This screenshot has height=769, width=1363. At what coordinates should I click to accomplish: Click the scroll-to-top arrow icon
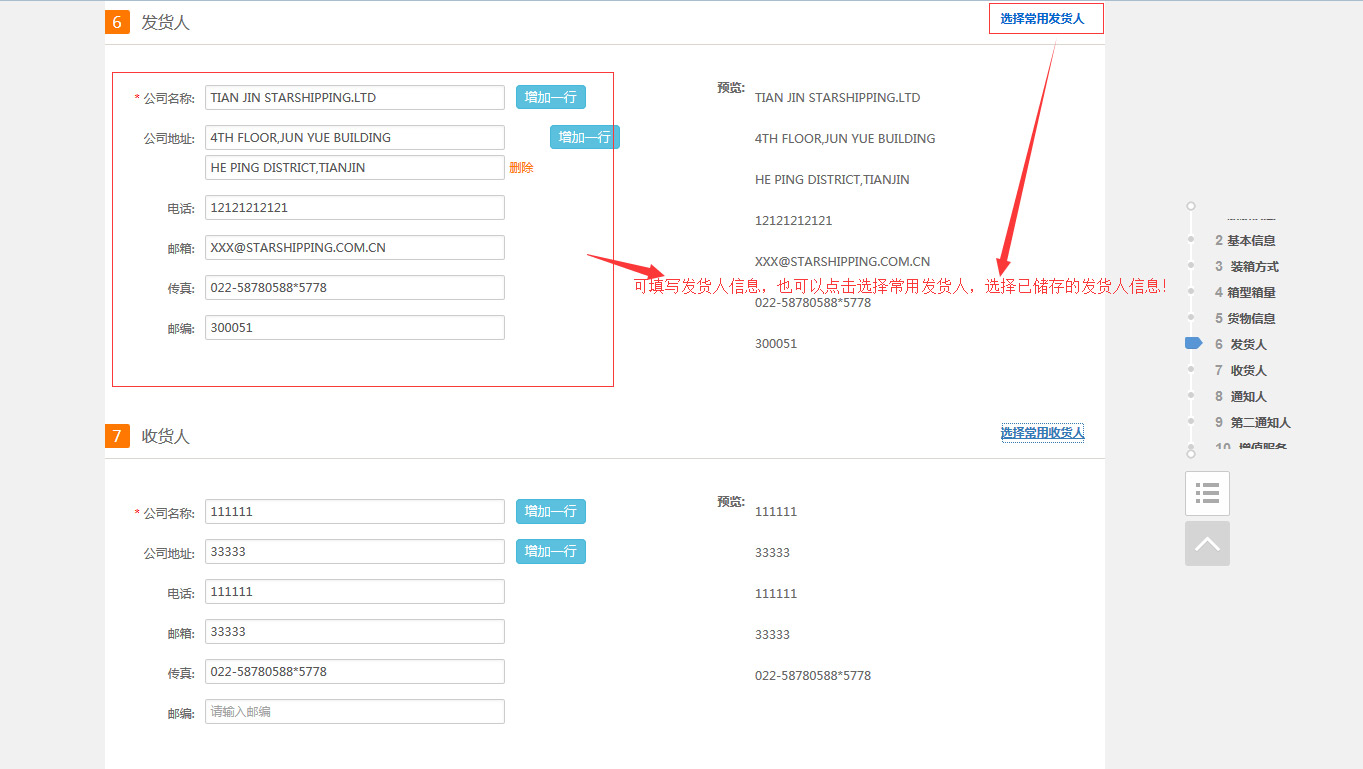tap(1207, 544)
